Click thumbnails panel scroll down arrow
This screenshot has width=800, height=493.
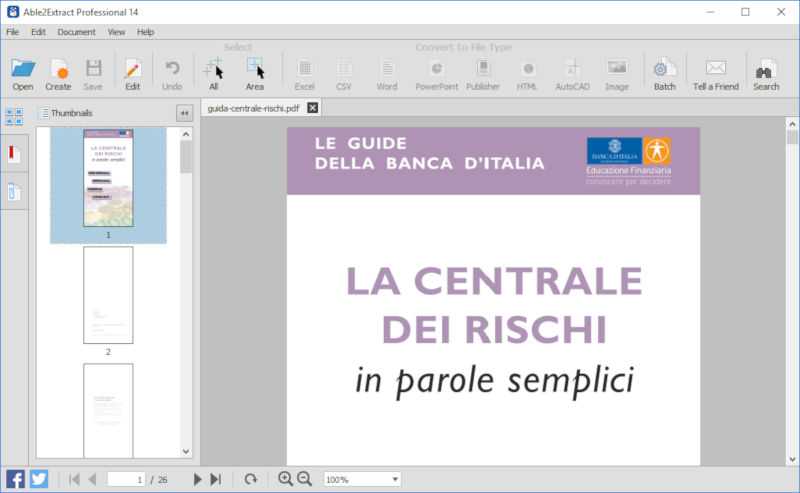[x=186, y=451]
